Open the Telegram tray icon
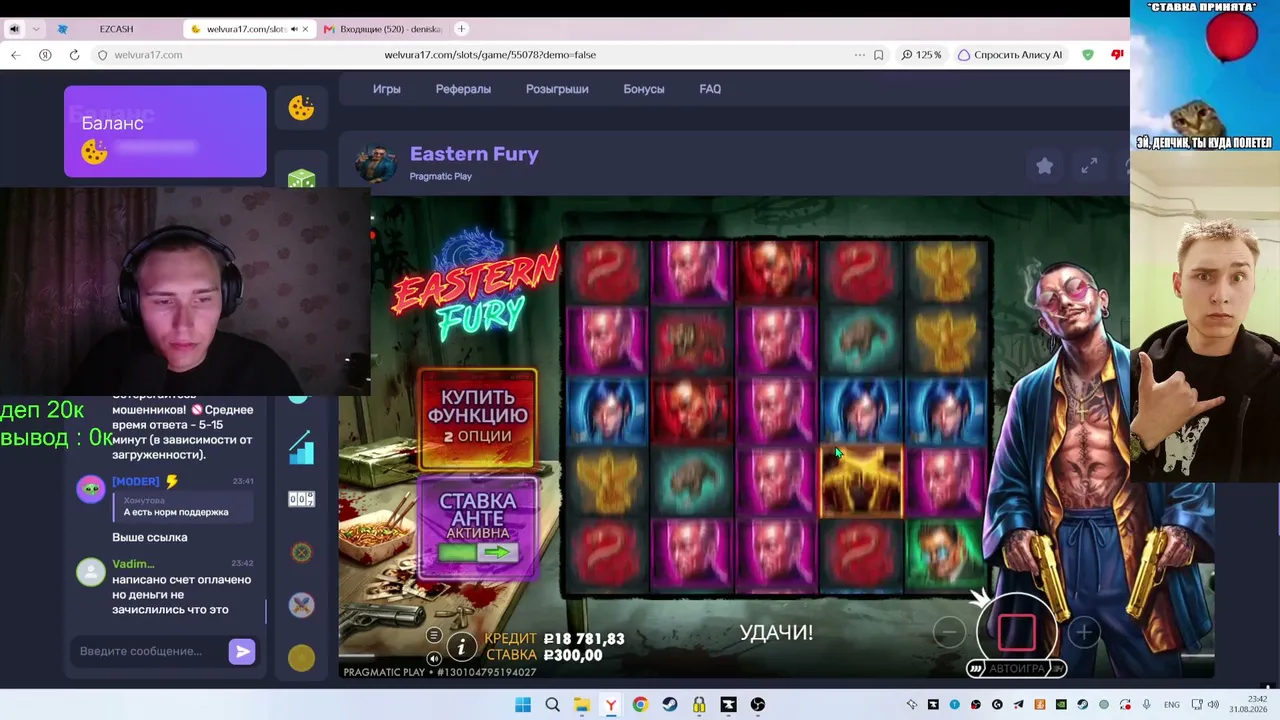Screen dimensions: 1280x720 pyautogui.click(x=1019, y=705)
